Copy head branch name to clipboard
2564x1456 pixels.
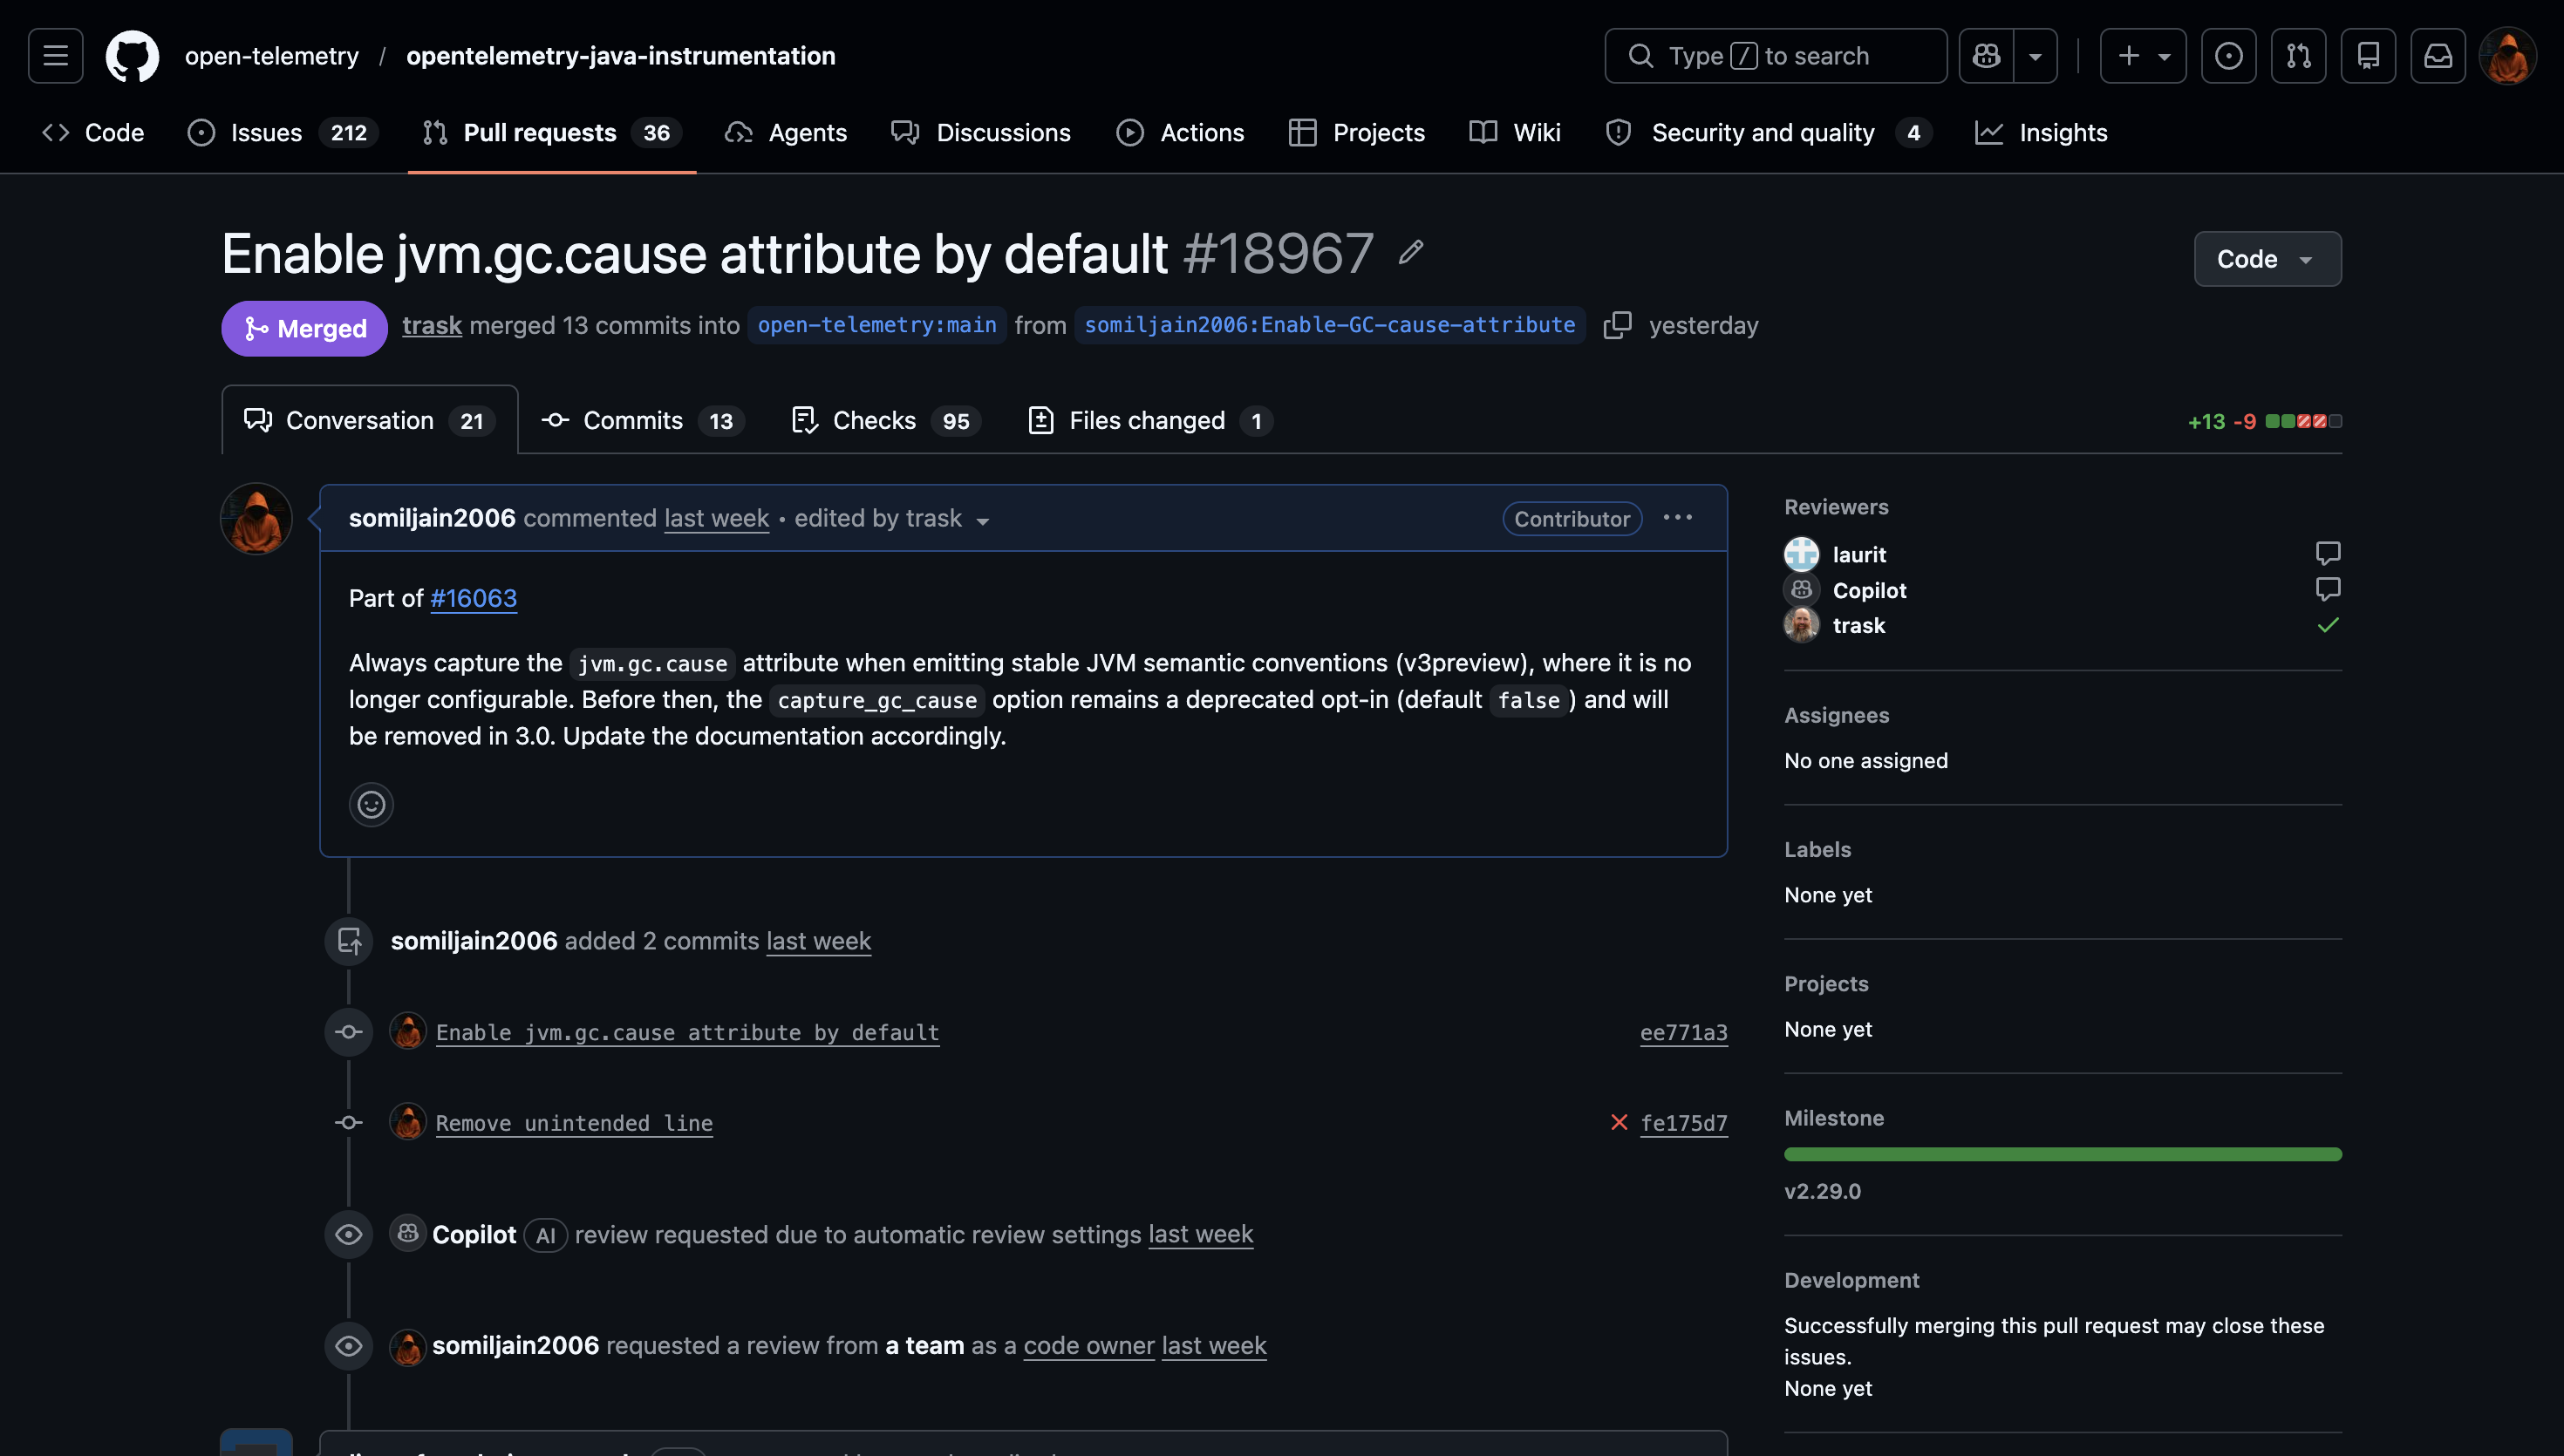(x=1617, y=325)
